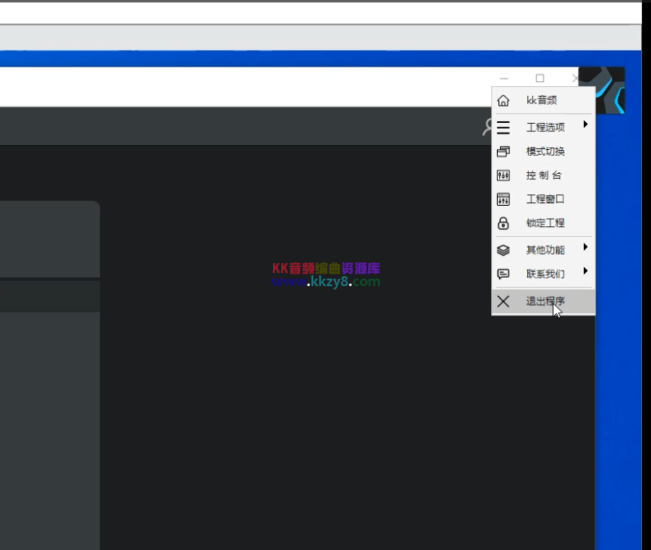Click the home icon beside kk音频
This screenshot has width=651, height=550.
pos(503,101)
